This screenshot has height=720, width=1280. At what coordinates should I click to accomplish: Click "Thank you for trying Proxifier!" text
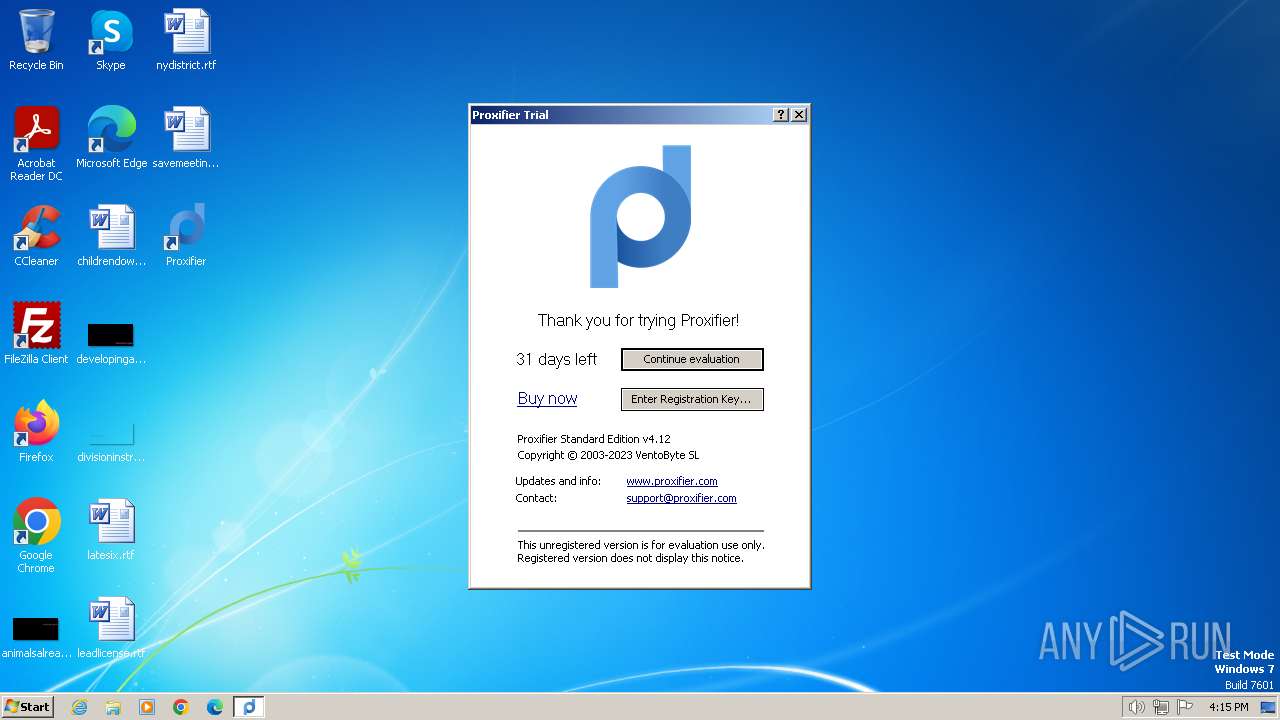click(x=639, y=320)
